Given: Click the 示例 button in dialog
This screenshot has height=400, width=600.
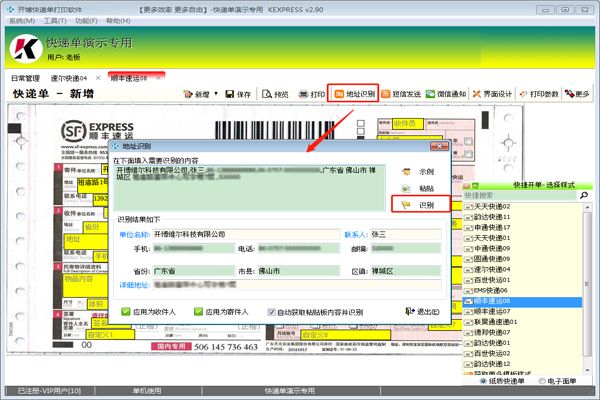Looking at the screenshot, I should tap(418, 171).
